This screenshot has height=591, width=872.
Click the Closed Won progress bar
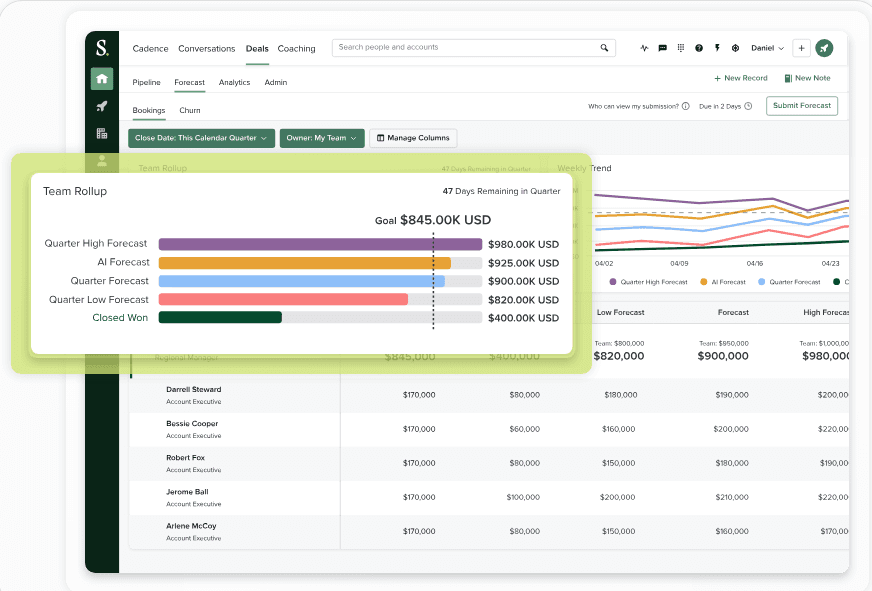[220, 317]
